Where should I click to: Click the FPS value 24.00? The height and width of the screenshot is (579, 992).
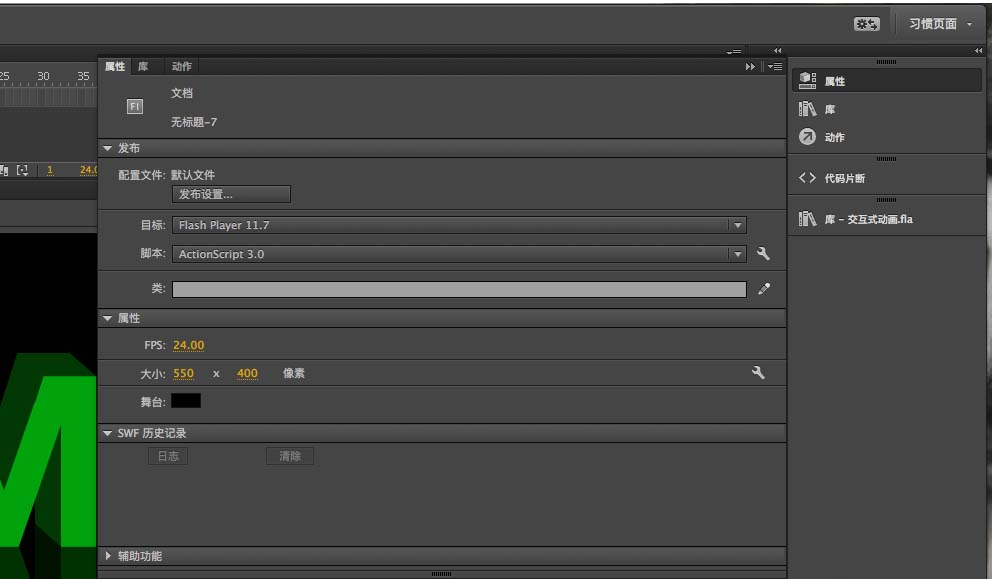(x=189, y=345)
